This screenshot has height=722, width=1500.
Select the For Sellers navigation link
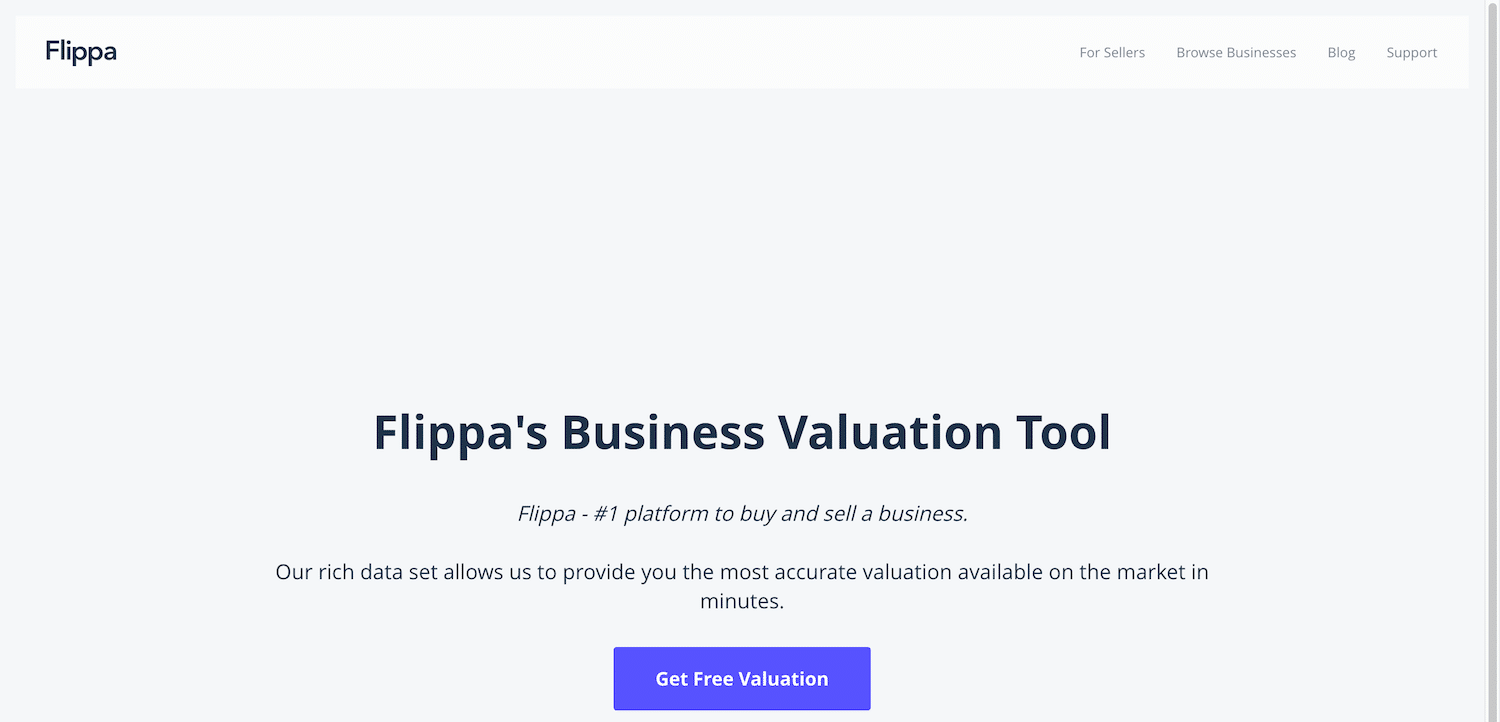click(x=1112, y=52)
